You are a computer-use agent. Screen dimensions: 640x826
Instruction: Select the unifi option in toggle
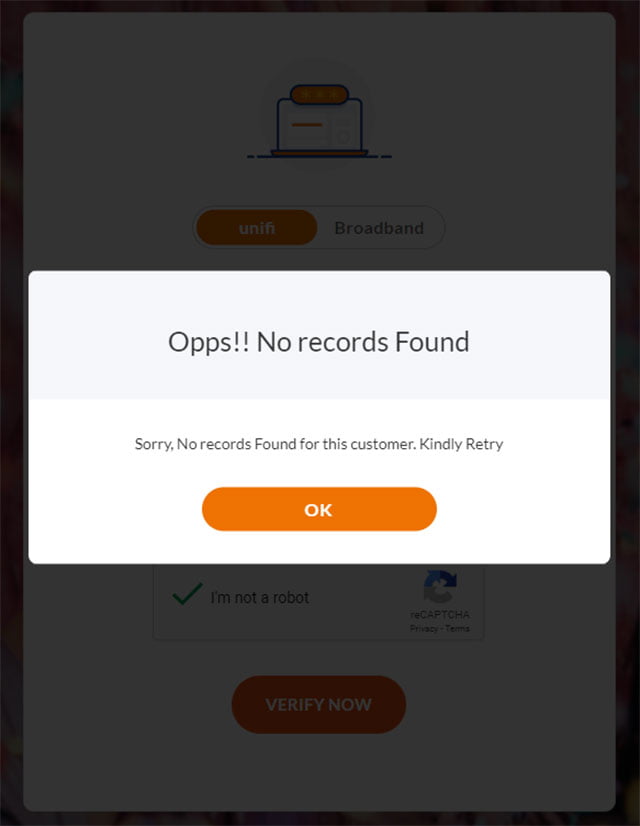[x=257, y=228]
